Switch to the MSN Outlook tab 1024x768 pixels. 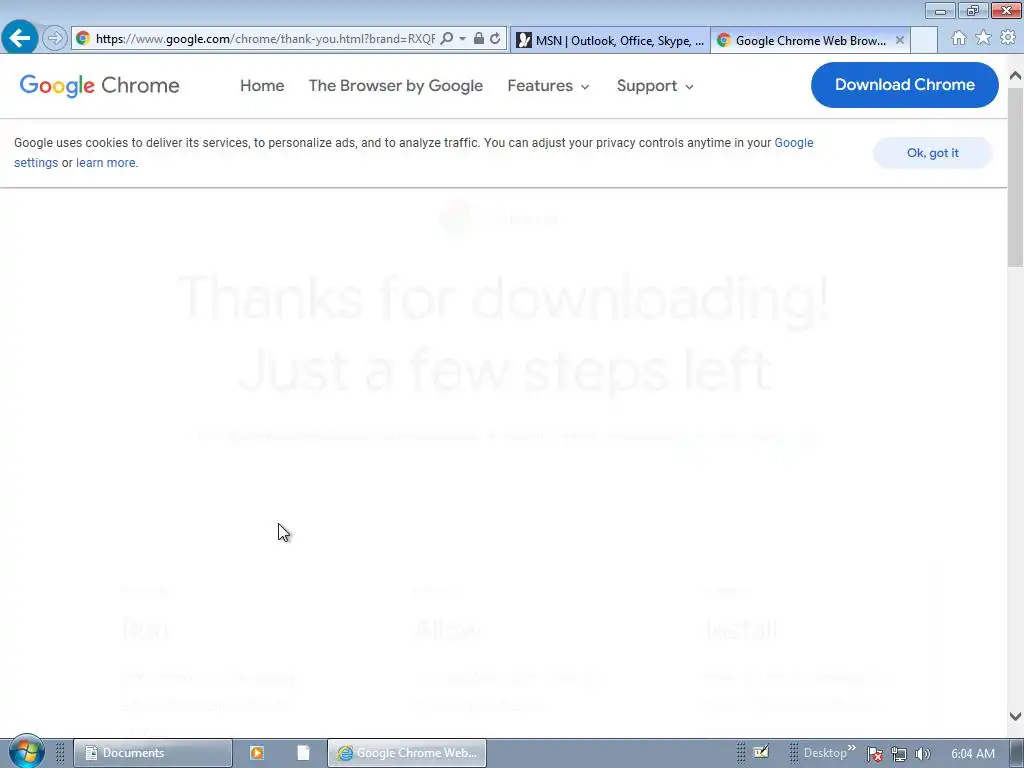pyautogui.click(x=610, y=40)
